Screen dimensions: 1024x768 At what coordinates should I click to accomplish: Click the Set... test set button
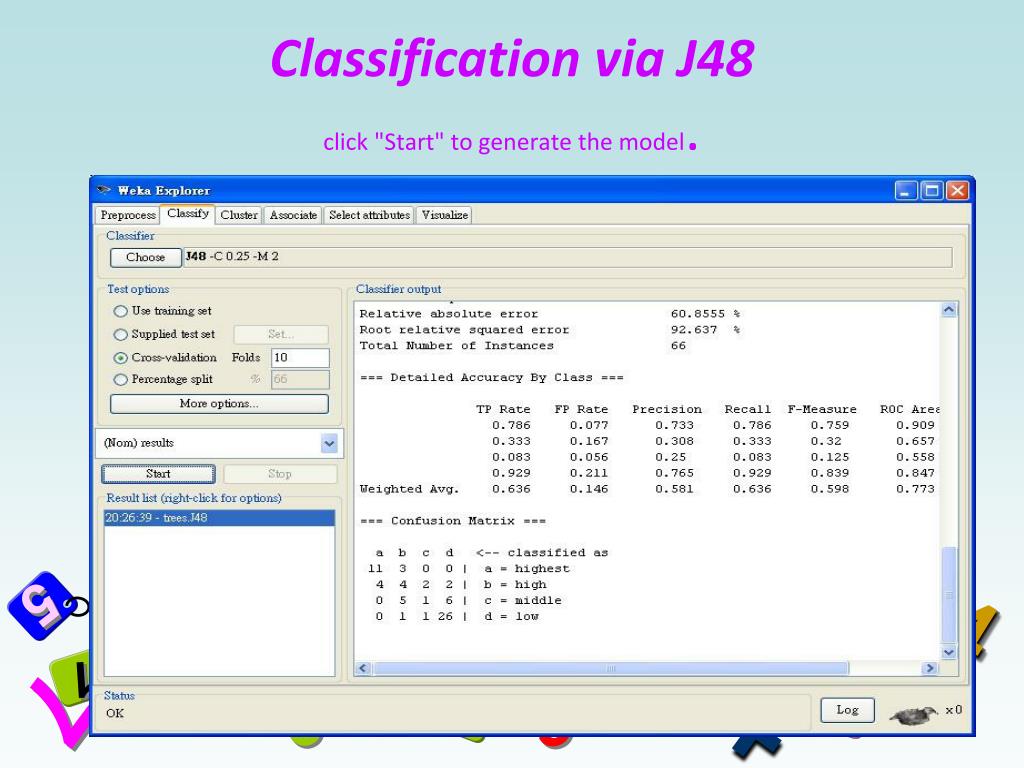(x=281, y=334)
